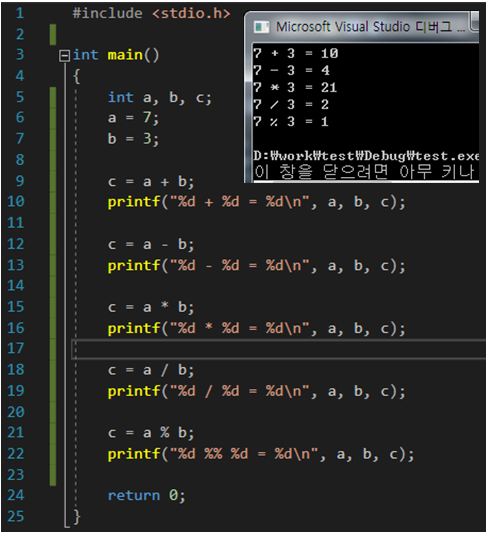The width and height of the screenshot is (487, 533).
Task: Place cursor on 'main' function name
Action: (125, 55)
